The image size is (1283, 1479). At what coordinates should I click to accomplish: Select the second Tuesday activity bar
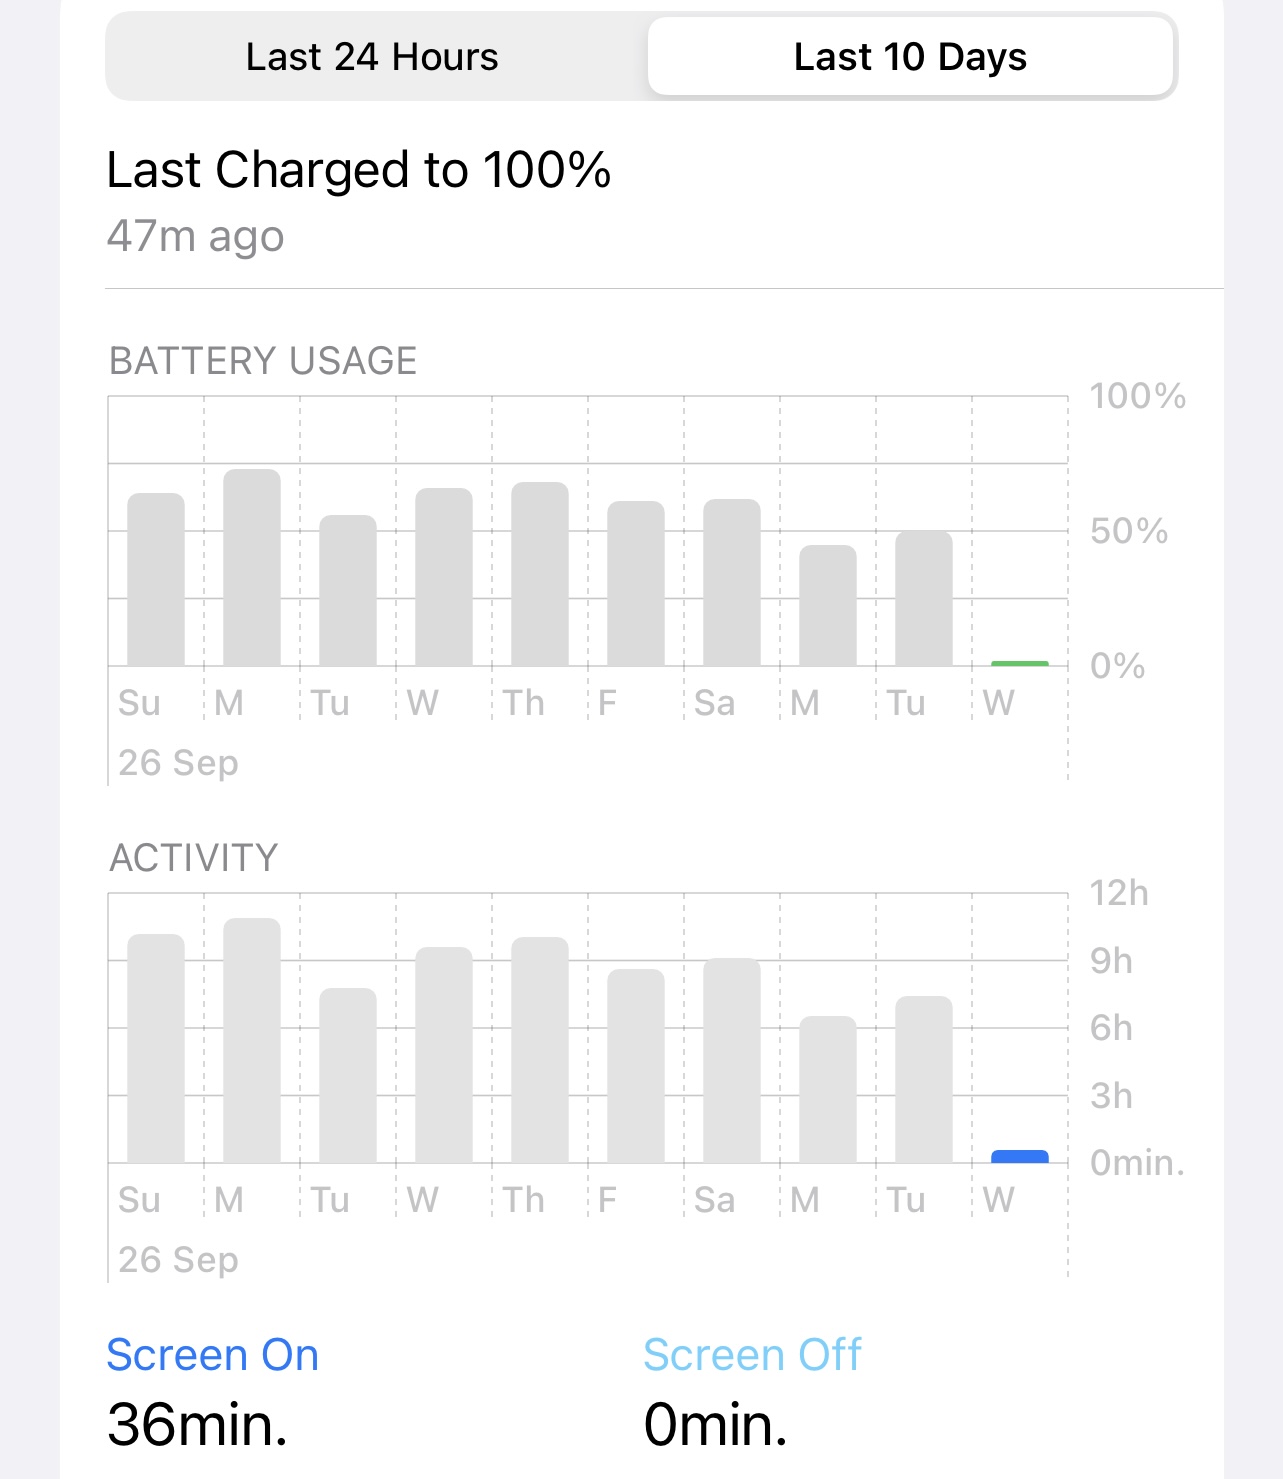pos(924,1079)
